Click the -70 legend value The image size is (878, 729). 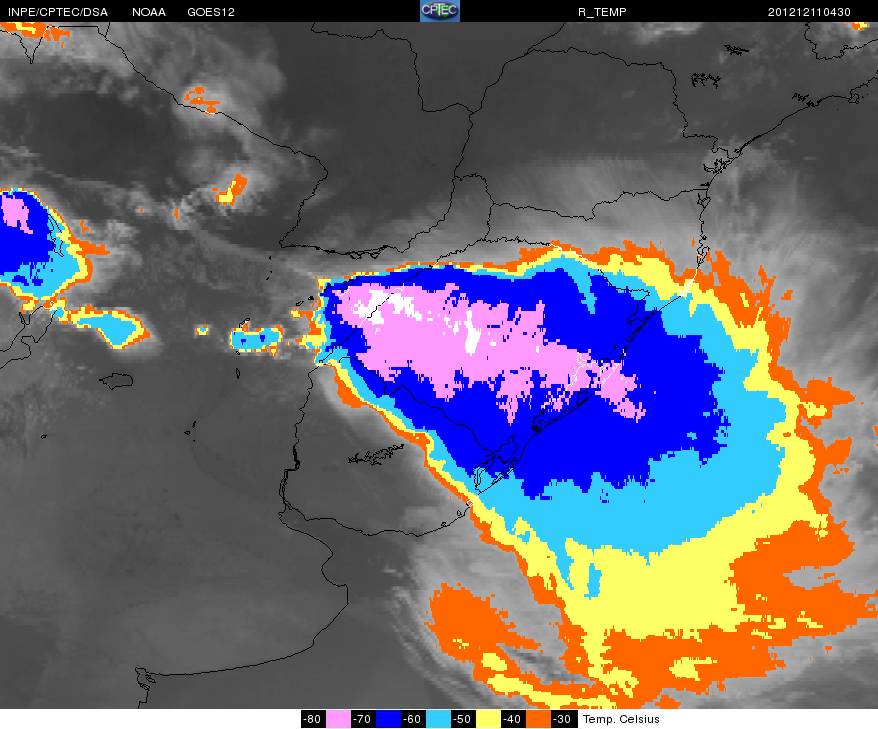[363, 719]
